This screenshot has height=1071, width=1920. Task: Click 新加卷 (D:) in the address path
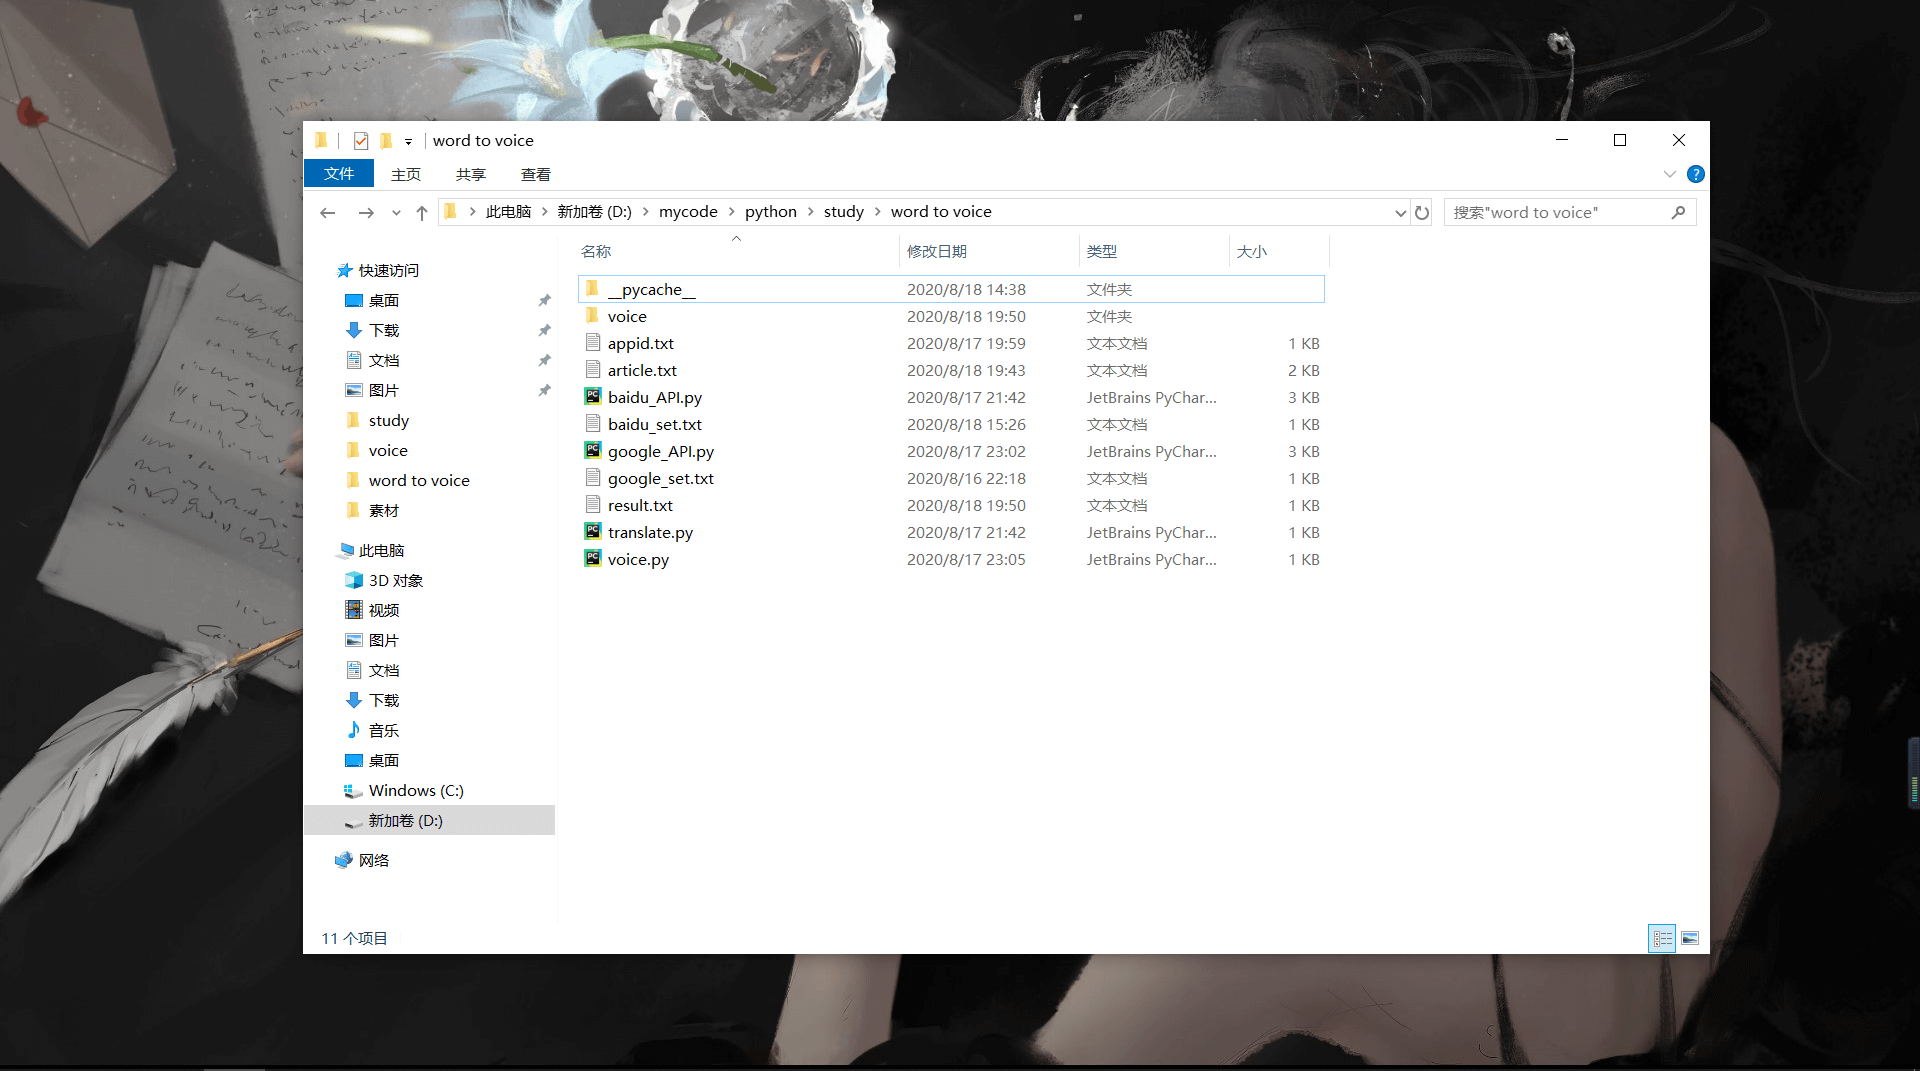tap(594, 212)
